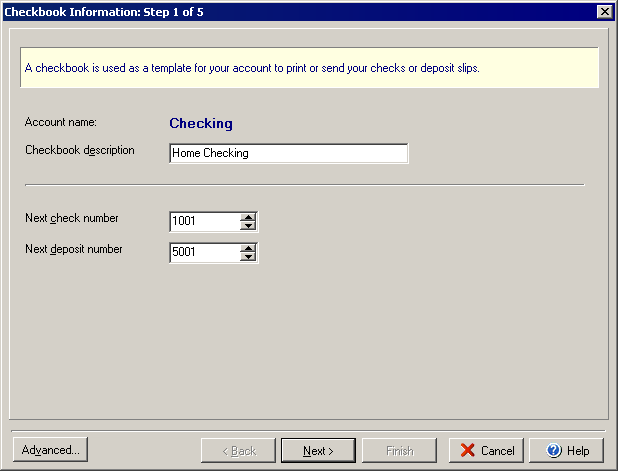Open the Advanced... settings

click(x=50, y=450)
